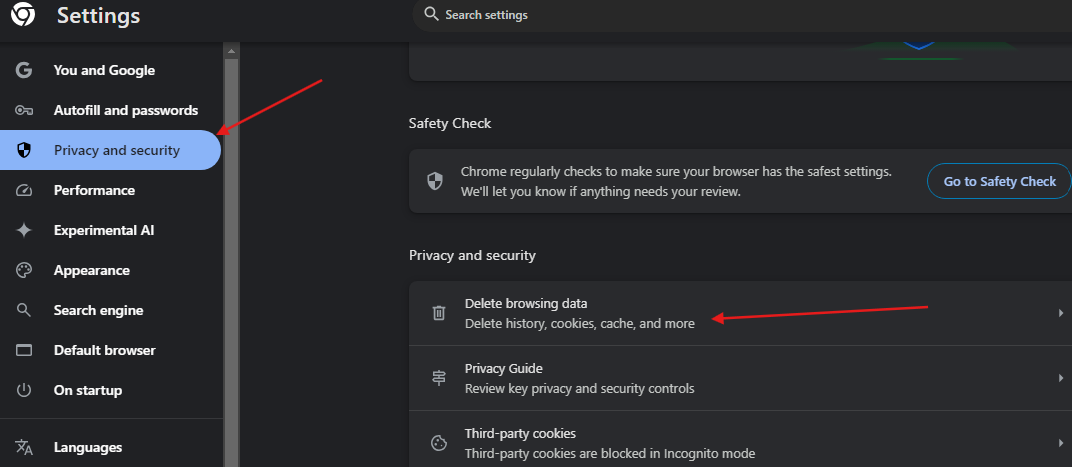Screen dimensions: 1072x467
Task: Click the Experimental AI sparkle icon
Action: tap(24, 230)
